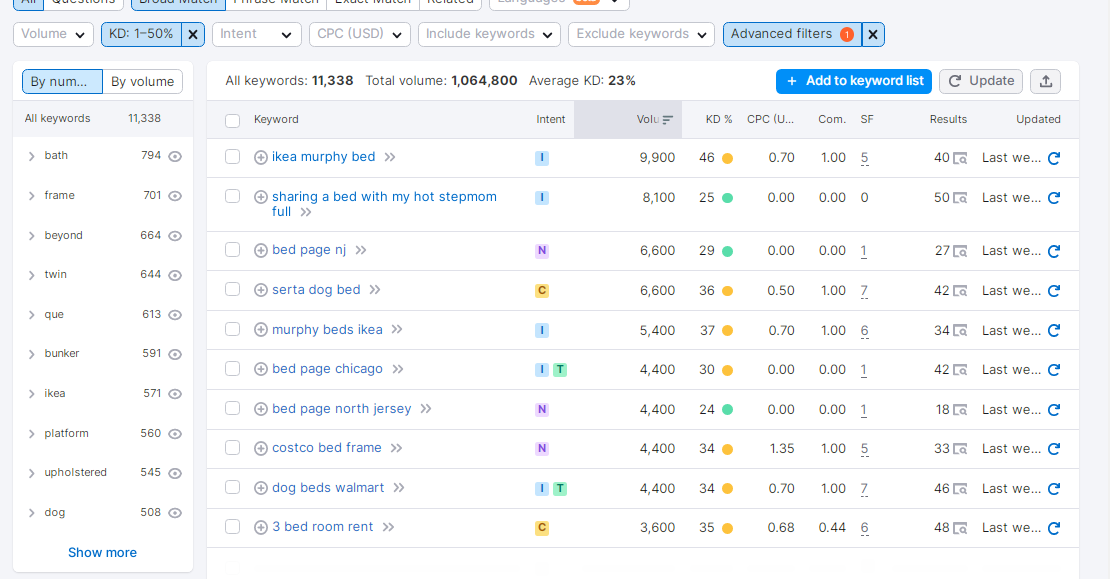The width and height of the screenshot is (1110, 579).
Task: Check the bed page nj row
Action: [232, 249]
